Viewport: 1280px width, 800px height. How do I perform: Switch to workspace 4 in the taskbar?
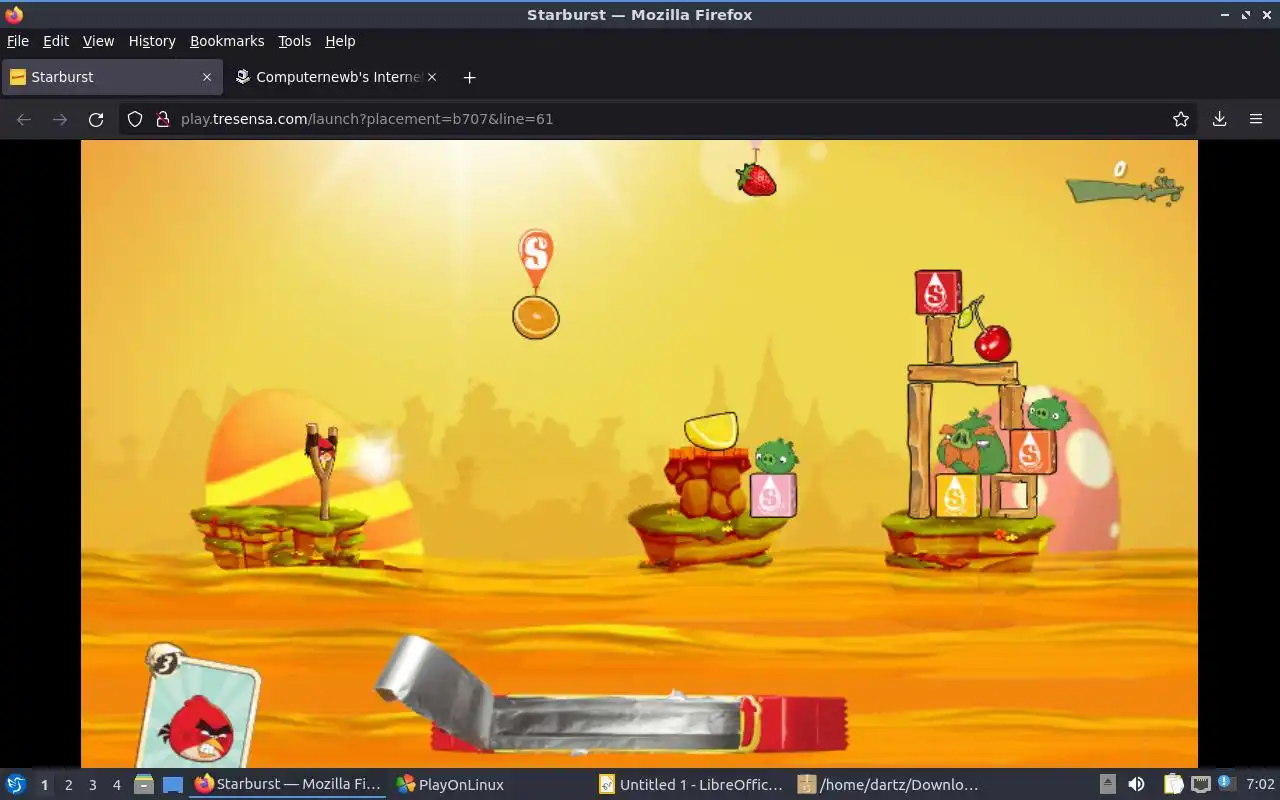[x=116, y=785]
